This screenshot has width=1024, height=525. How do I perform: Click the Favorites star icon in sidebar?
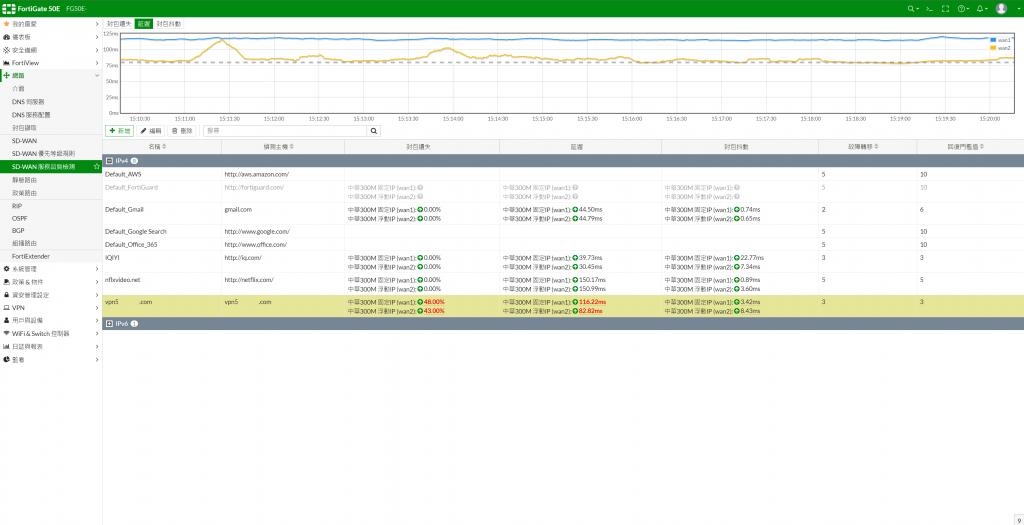tap(7, 24)
